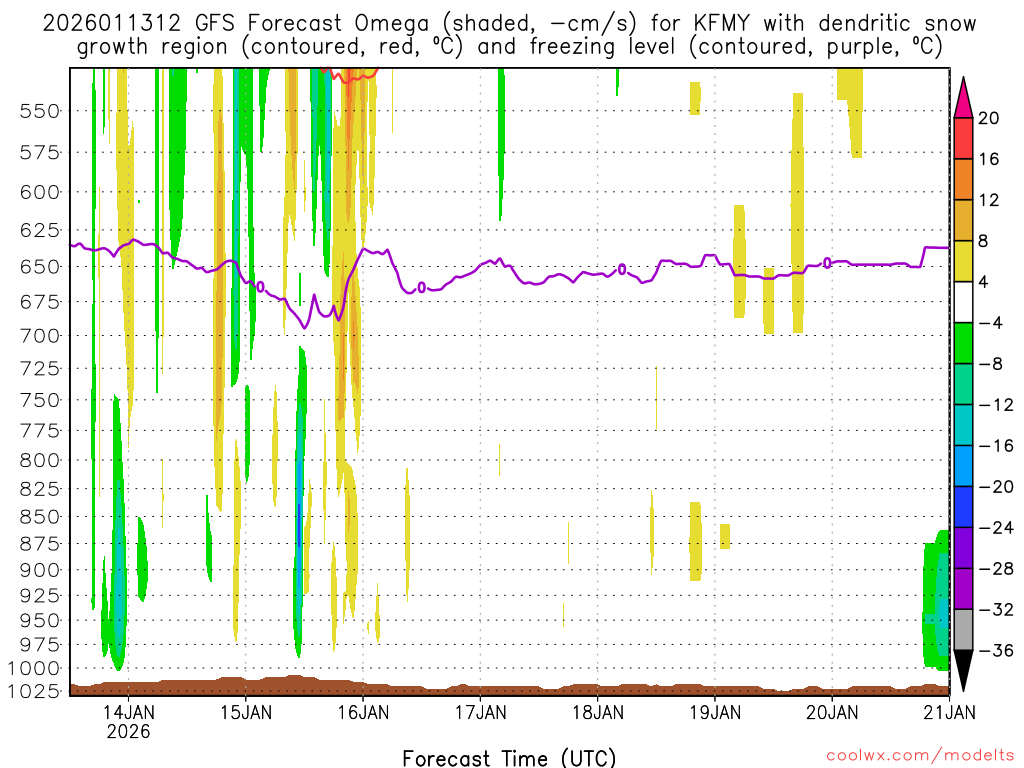The height and width of the screenshot is (768, 1024).
Task: Click the 19JAN date label on time axis
Action: coord(715,712)
